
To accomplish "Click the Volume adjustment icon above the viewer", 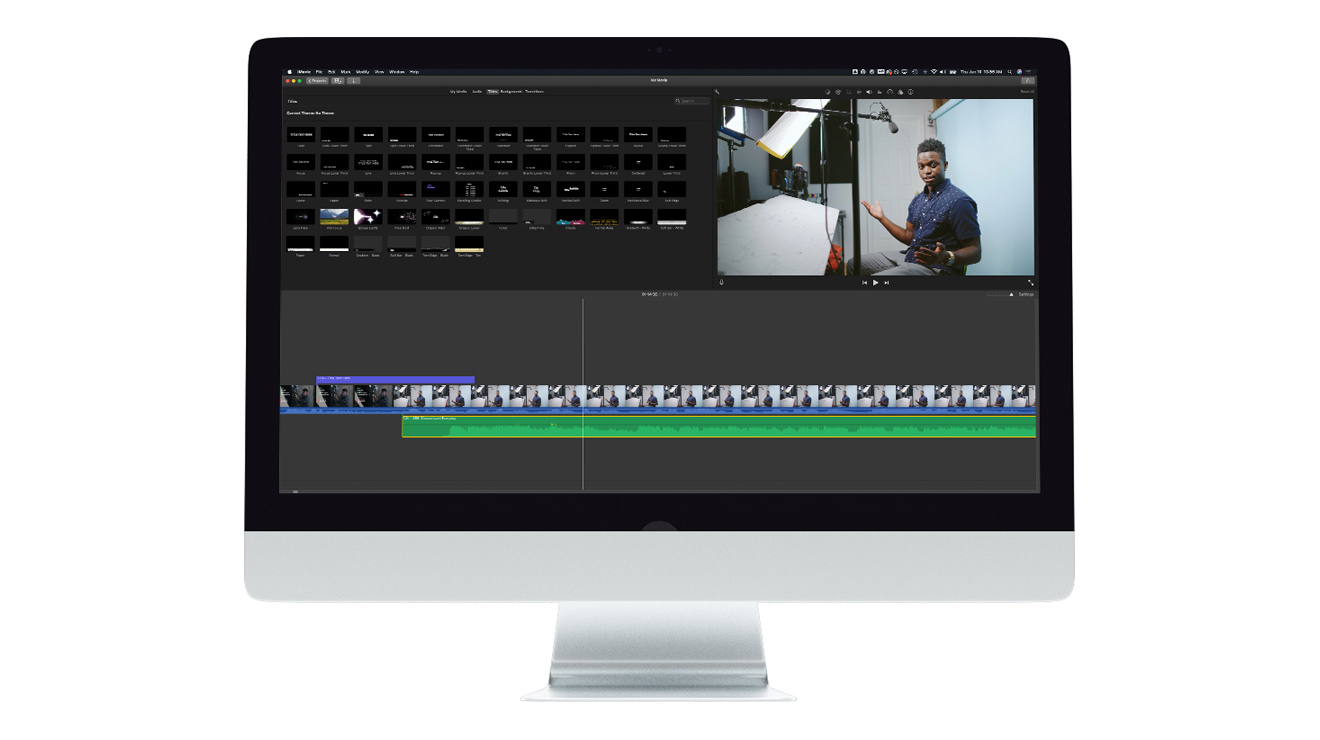I will pyautogui.click(x=869, y=91).
